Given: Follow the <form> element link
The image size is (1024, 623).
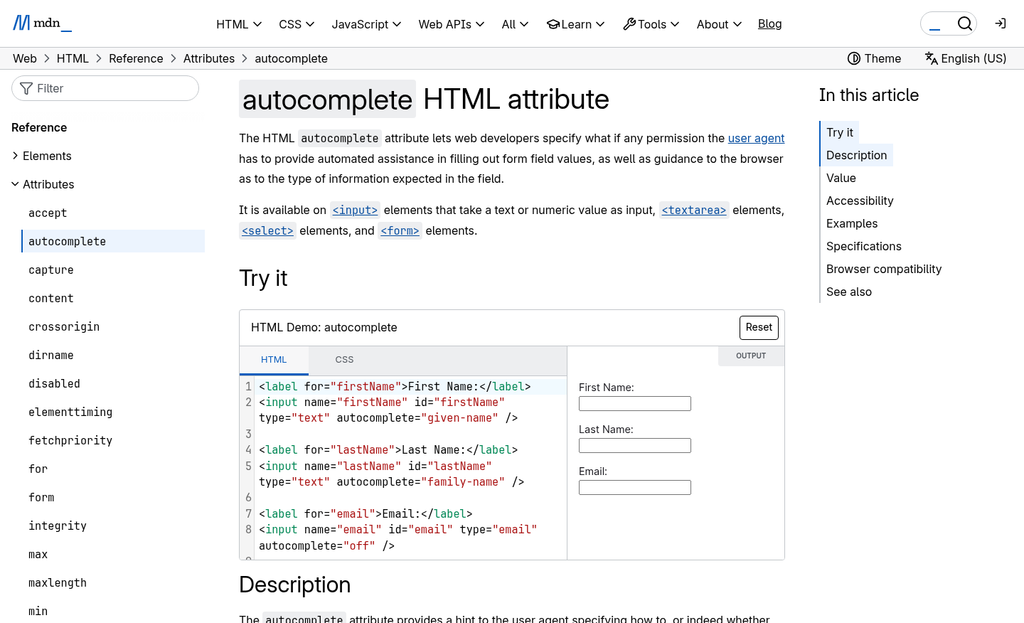Looking at the screenshot, I should [x=400, y=231].
